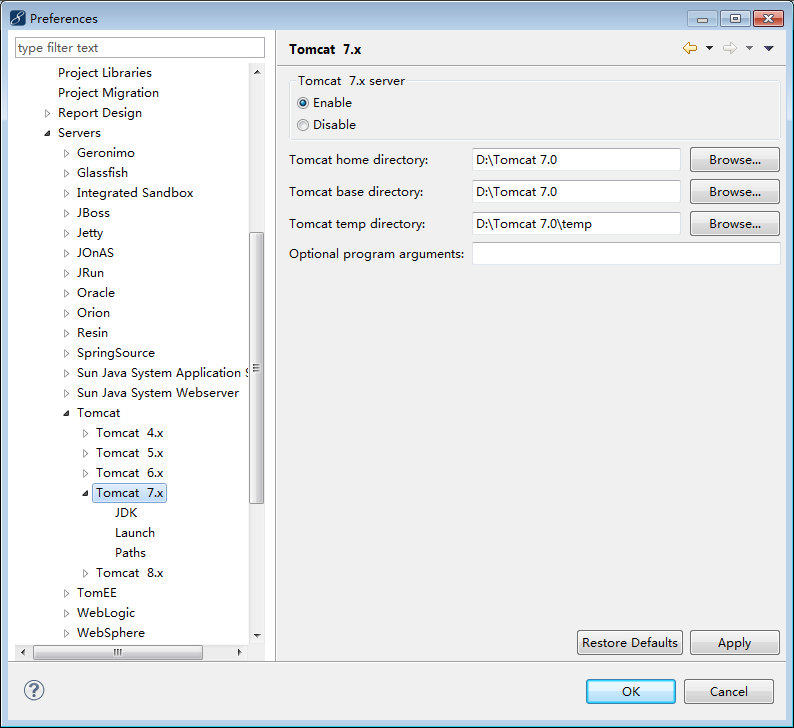
Task: Open the back history dropdown arrow
Action: click(x=709, y=48)
